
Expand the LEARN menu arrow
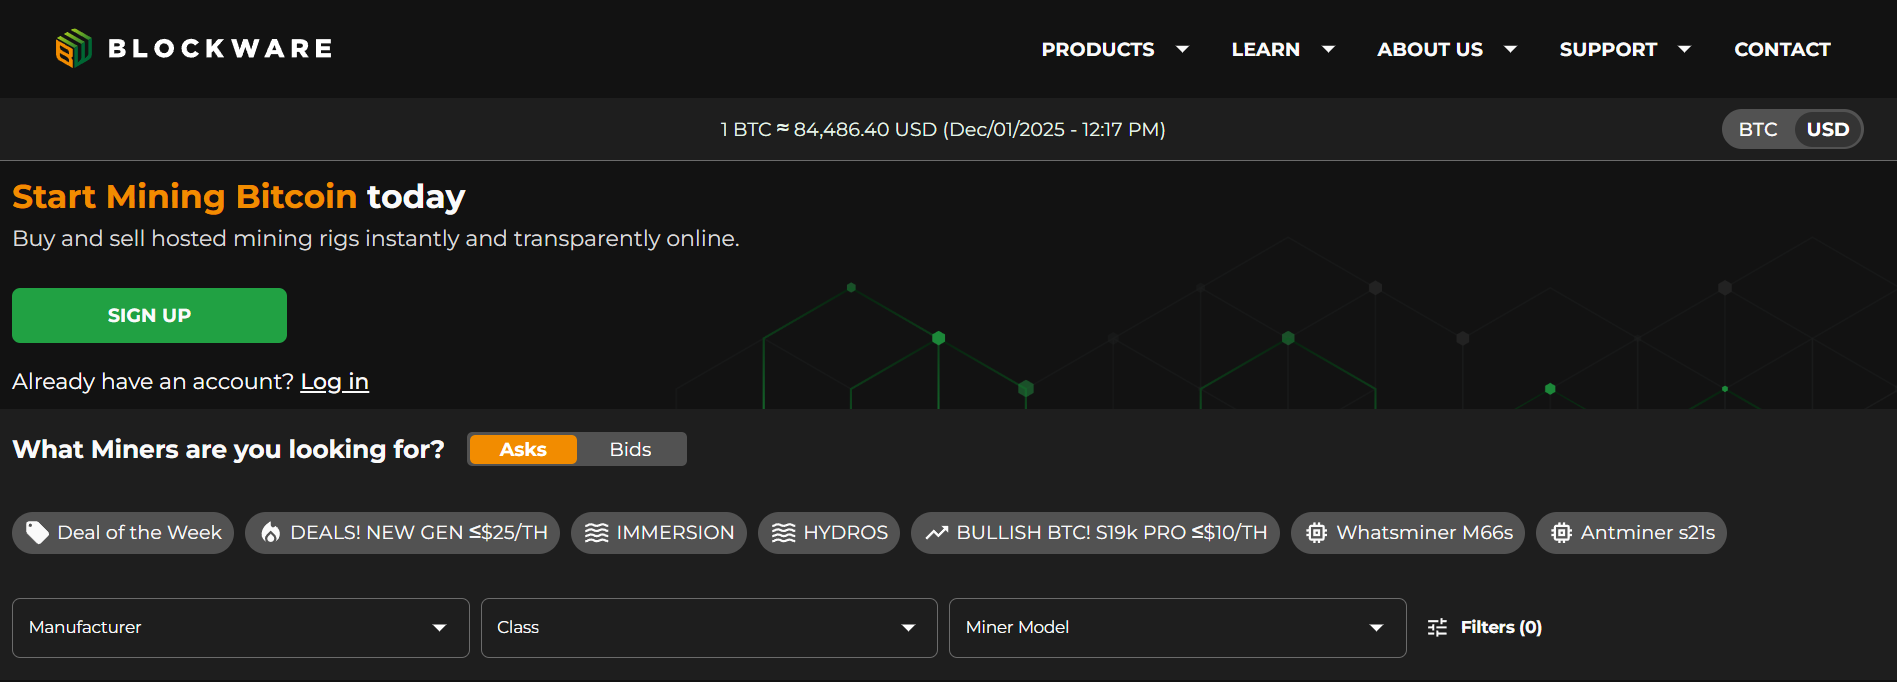click(x=1328, y=49)
